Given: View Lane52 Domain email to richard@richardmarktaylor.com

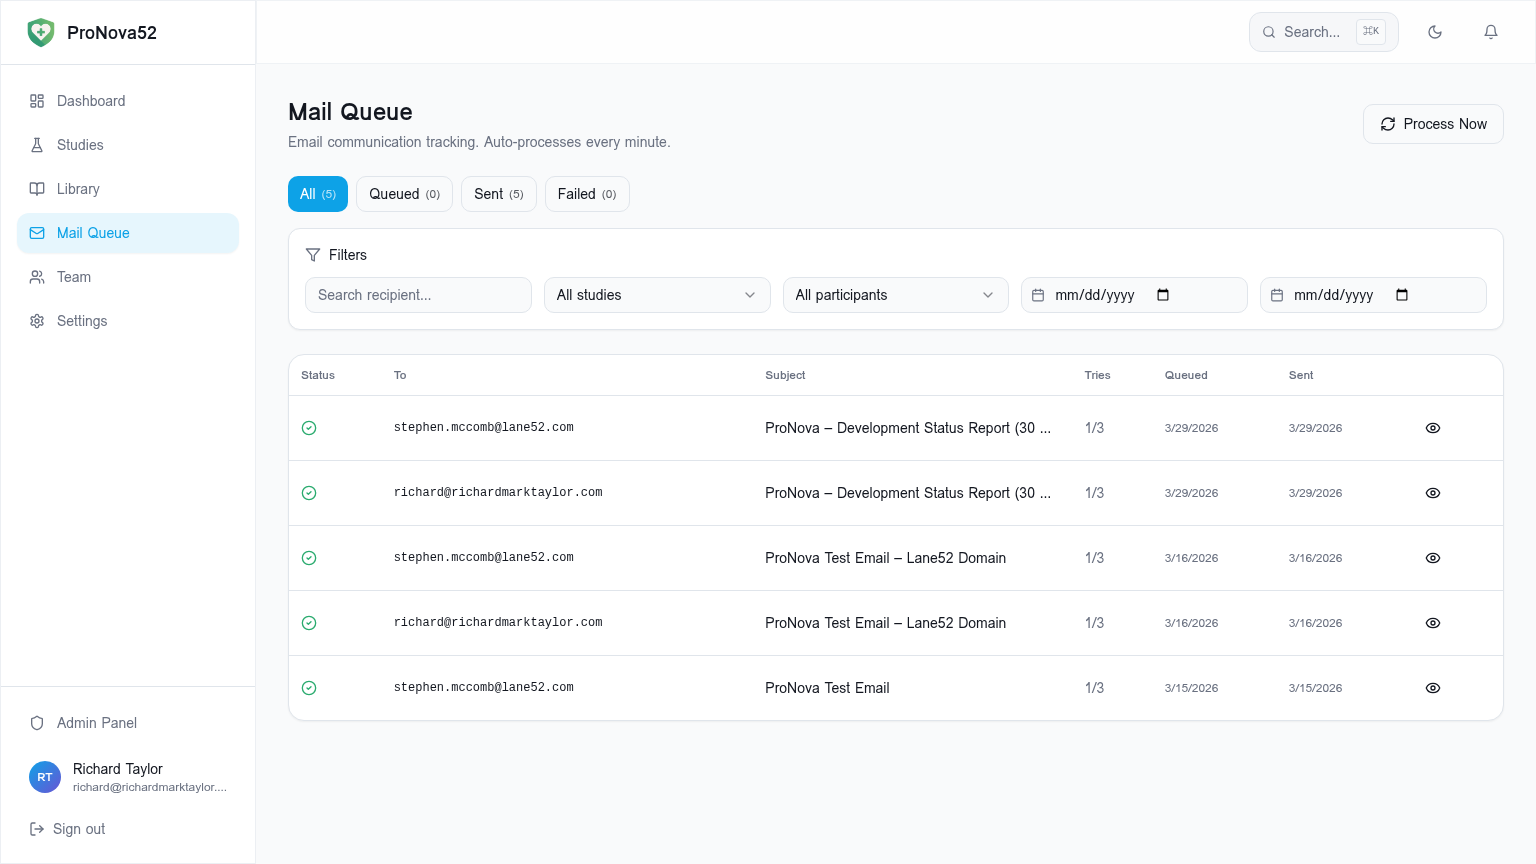Looking at the screenshot, I should [1433, 623].
